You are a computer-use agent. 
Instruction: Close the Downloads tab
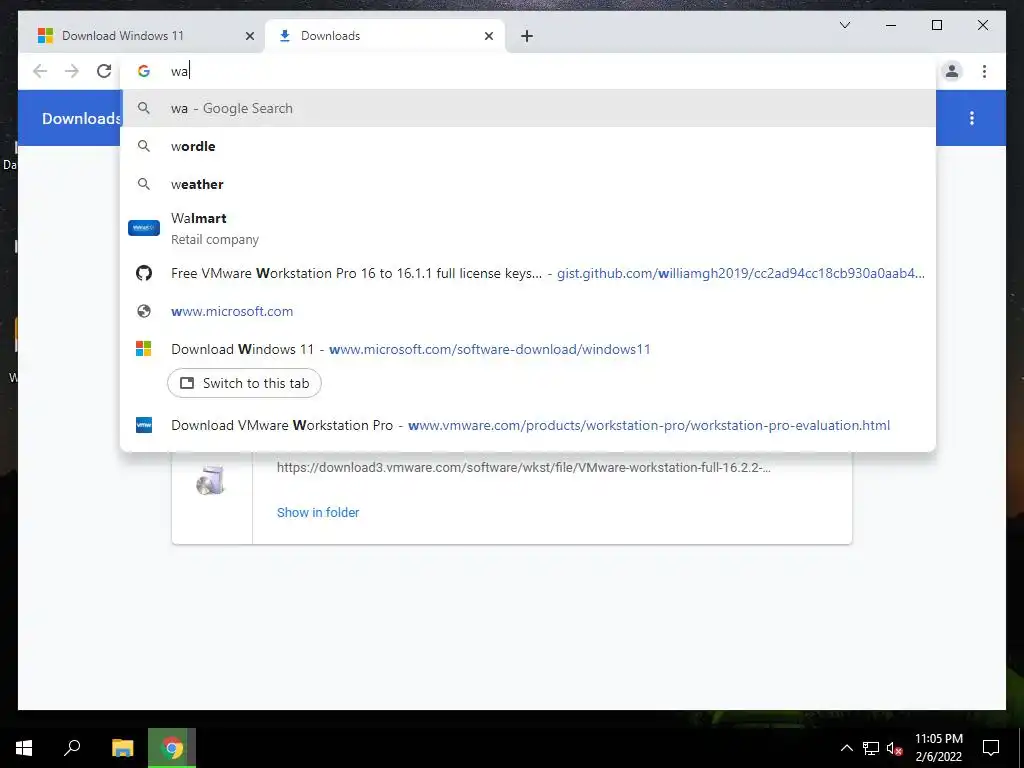[488, 36]
